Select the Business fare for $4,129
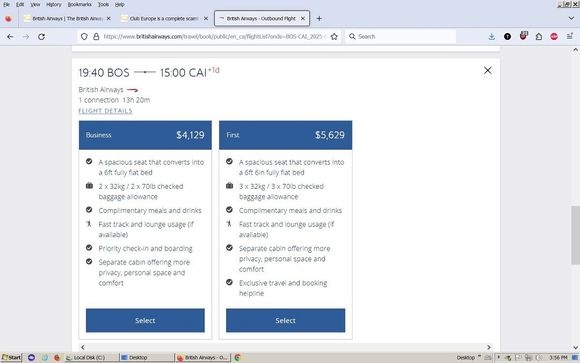The height and width of the screenshot is (363, 580). (145, 320)
